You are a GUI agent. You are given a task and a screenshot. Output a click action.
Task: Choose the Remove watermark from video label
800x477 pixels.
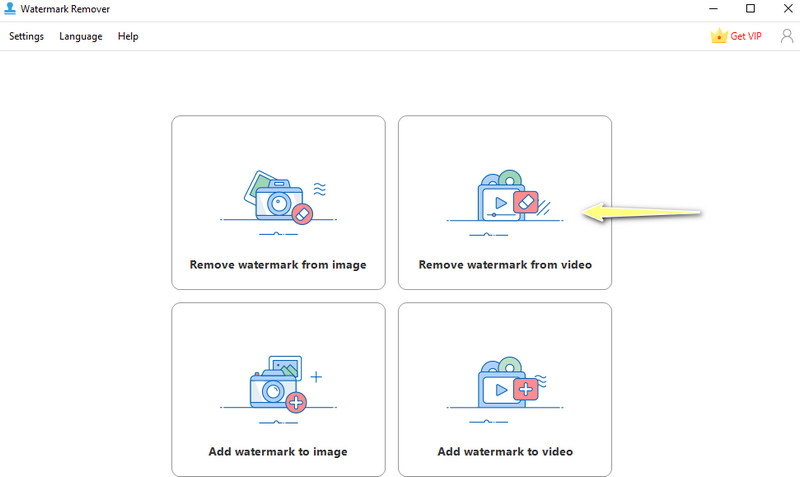pyautogui.click(x=505, y=265)
